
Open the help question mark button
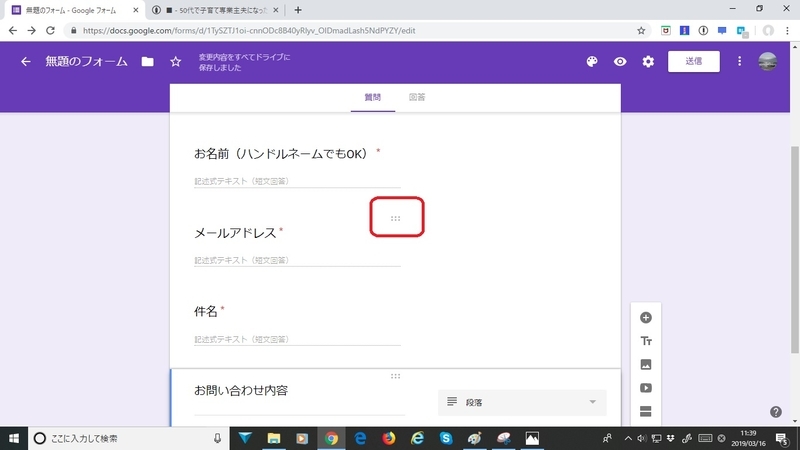coord(776,412)
